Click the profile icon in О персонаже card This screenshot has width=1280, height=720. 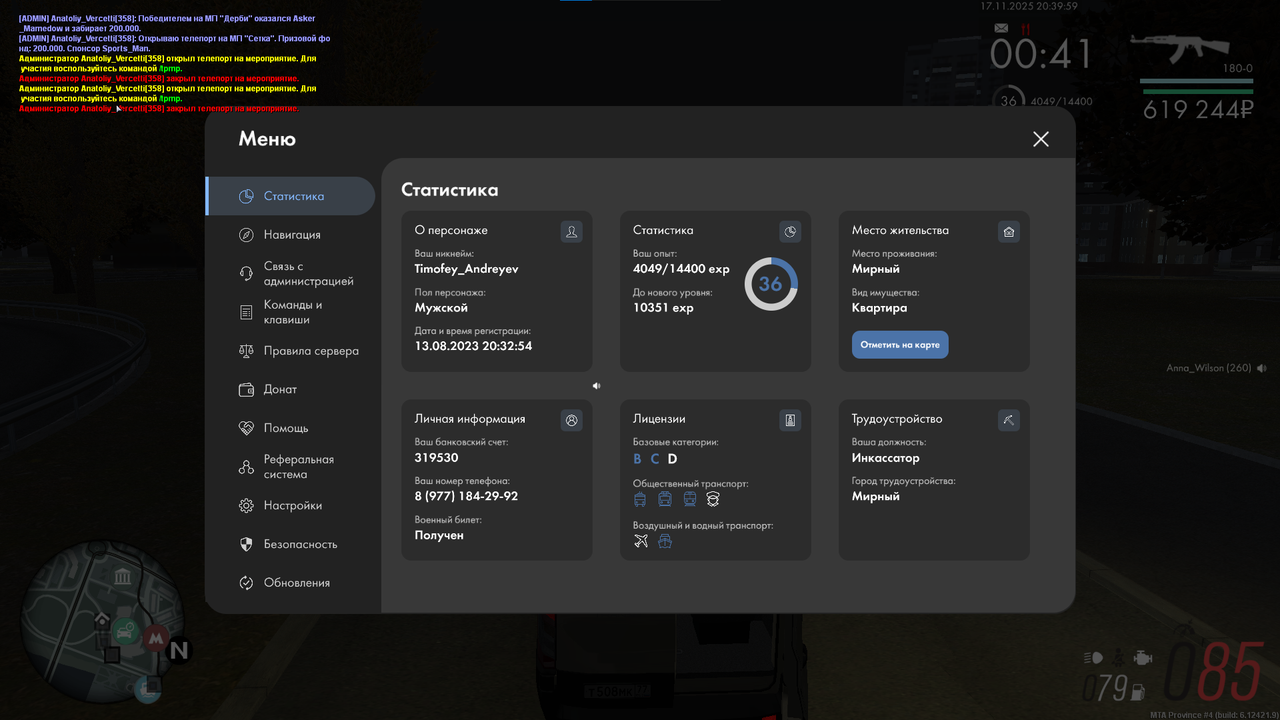pyautogui.click(x=571, y=231)
